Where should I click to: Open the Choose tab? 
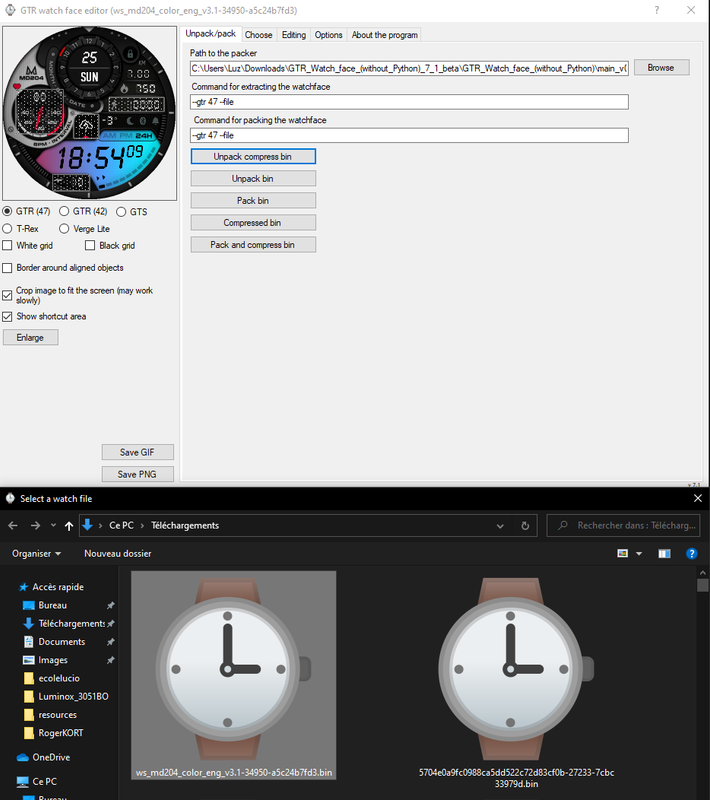point(259,35)
